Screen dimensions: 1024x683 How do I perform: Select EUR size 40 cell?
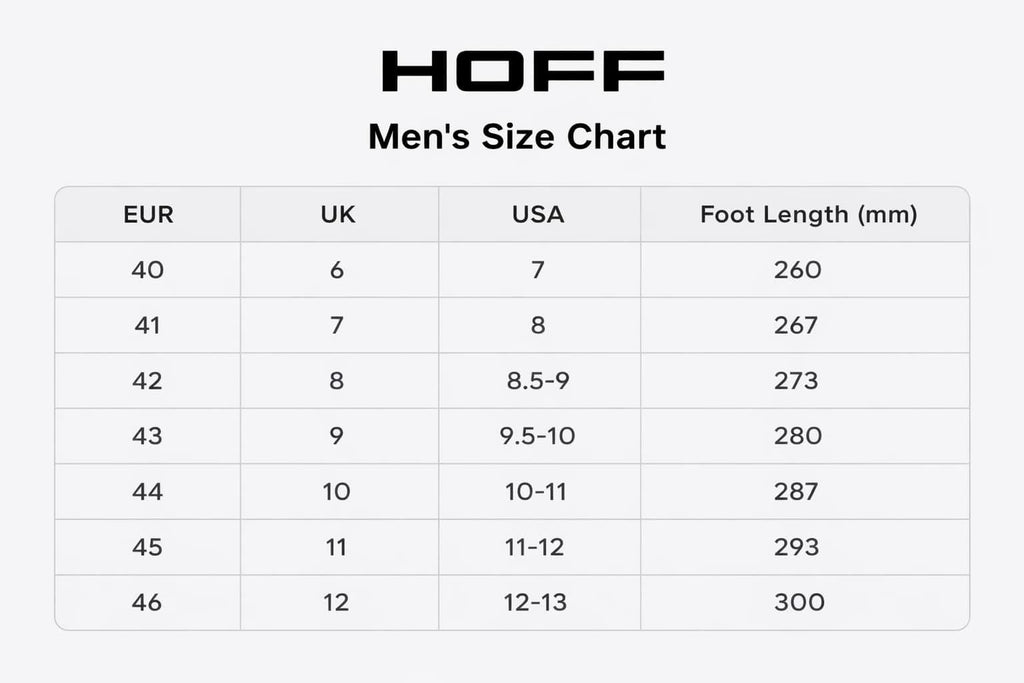[147, 269]
